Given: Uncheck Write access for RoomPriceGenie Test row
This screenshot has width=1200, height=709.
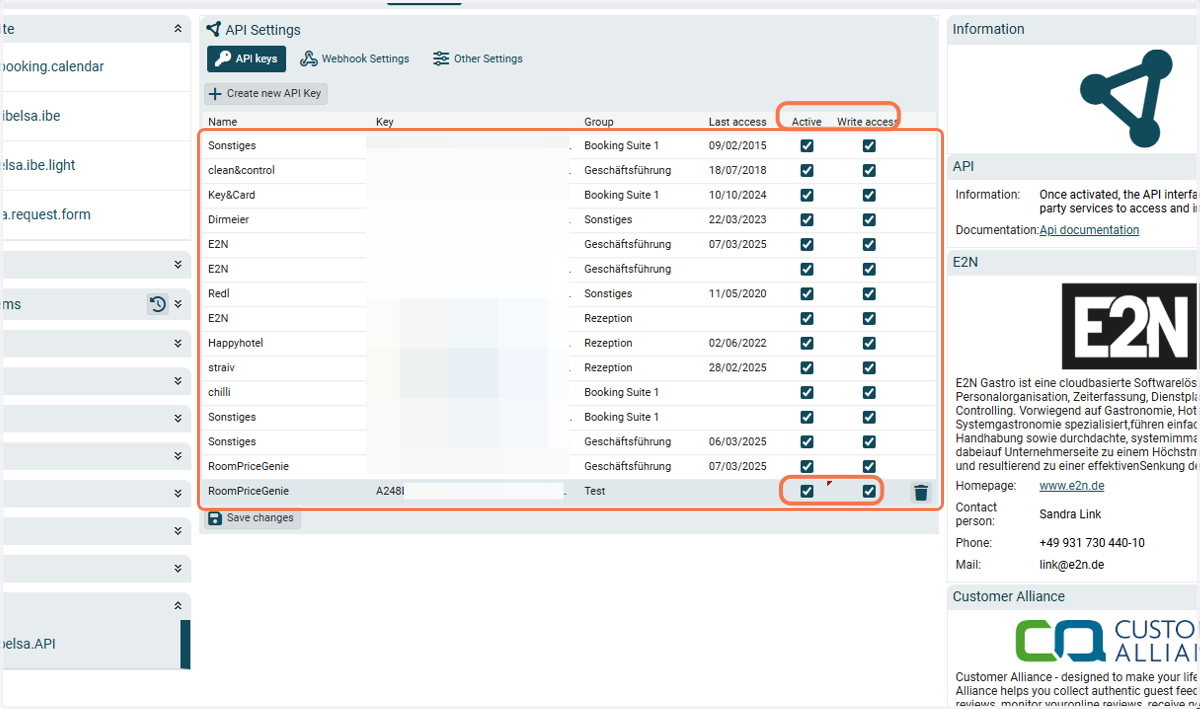Looking at the screenshot, I should tap(869, 491).
